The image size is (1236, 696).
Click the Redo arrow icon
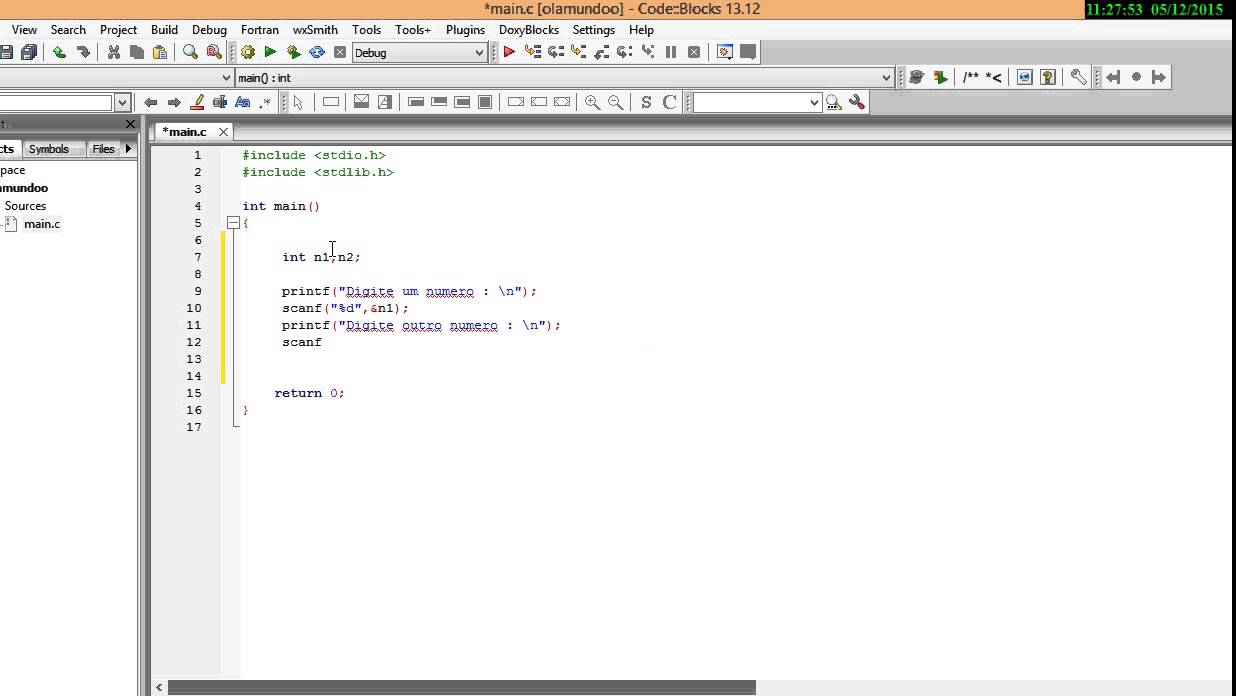(x=83, y=52)
